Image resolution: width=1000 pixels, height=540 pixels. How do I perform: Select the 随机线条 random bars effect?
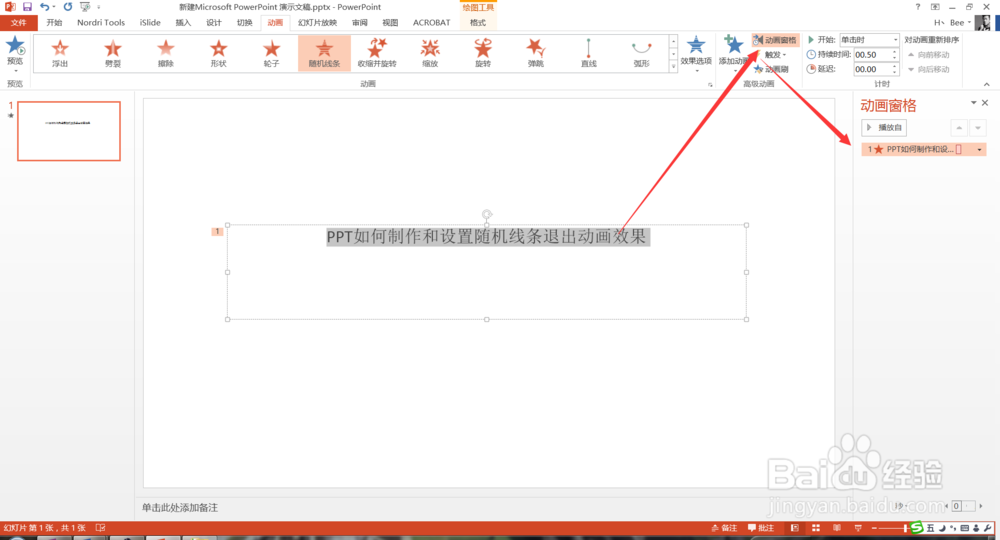coord(324,52)
